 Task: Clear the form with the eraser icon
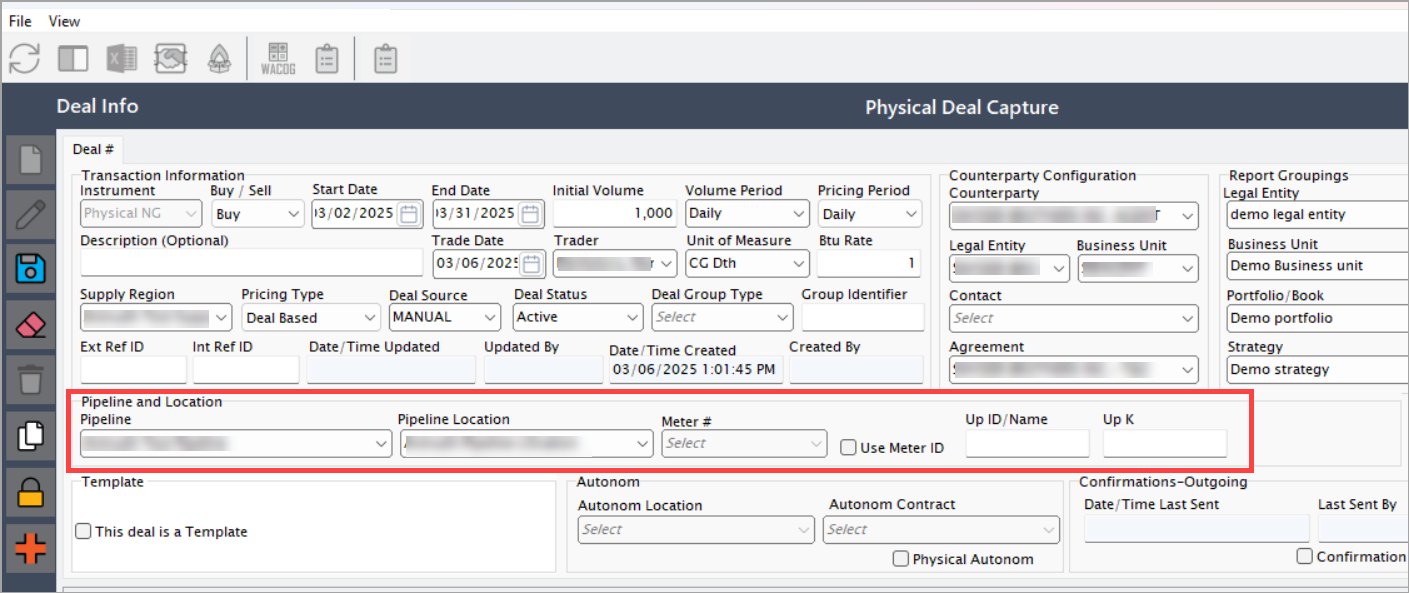click(31, 324)
